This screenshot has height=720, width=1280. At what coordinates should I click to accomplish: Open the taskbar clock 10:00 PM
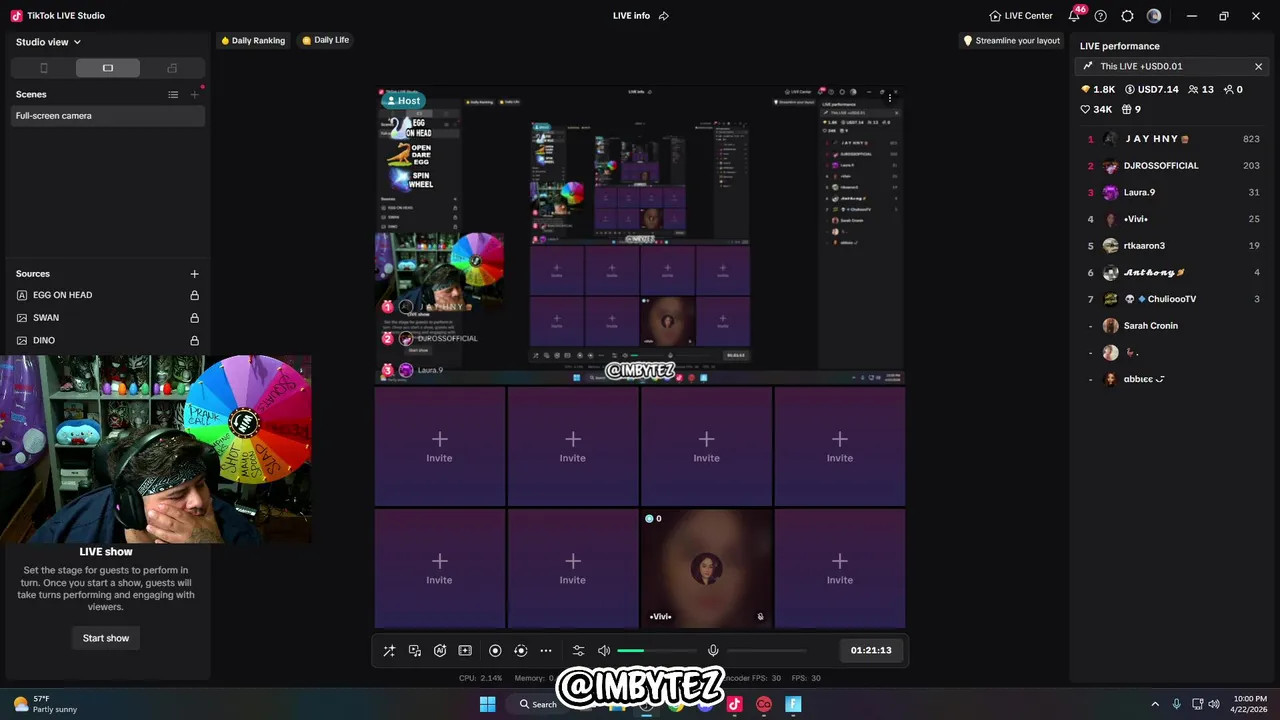tap(1250, 704)
